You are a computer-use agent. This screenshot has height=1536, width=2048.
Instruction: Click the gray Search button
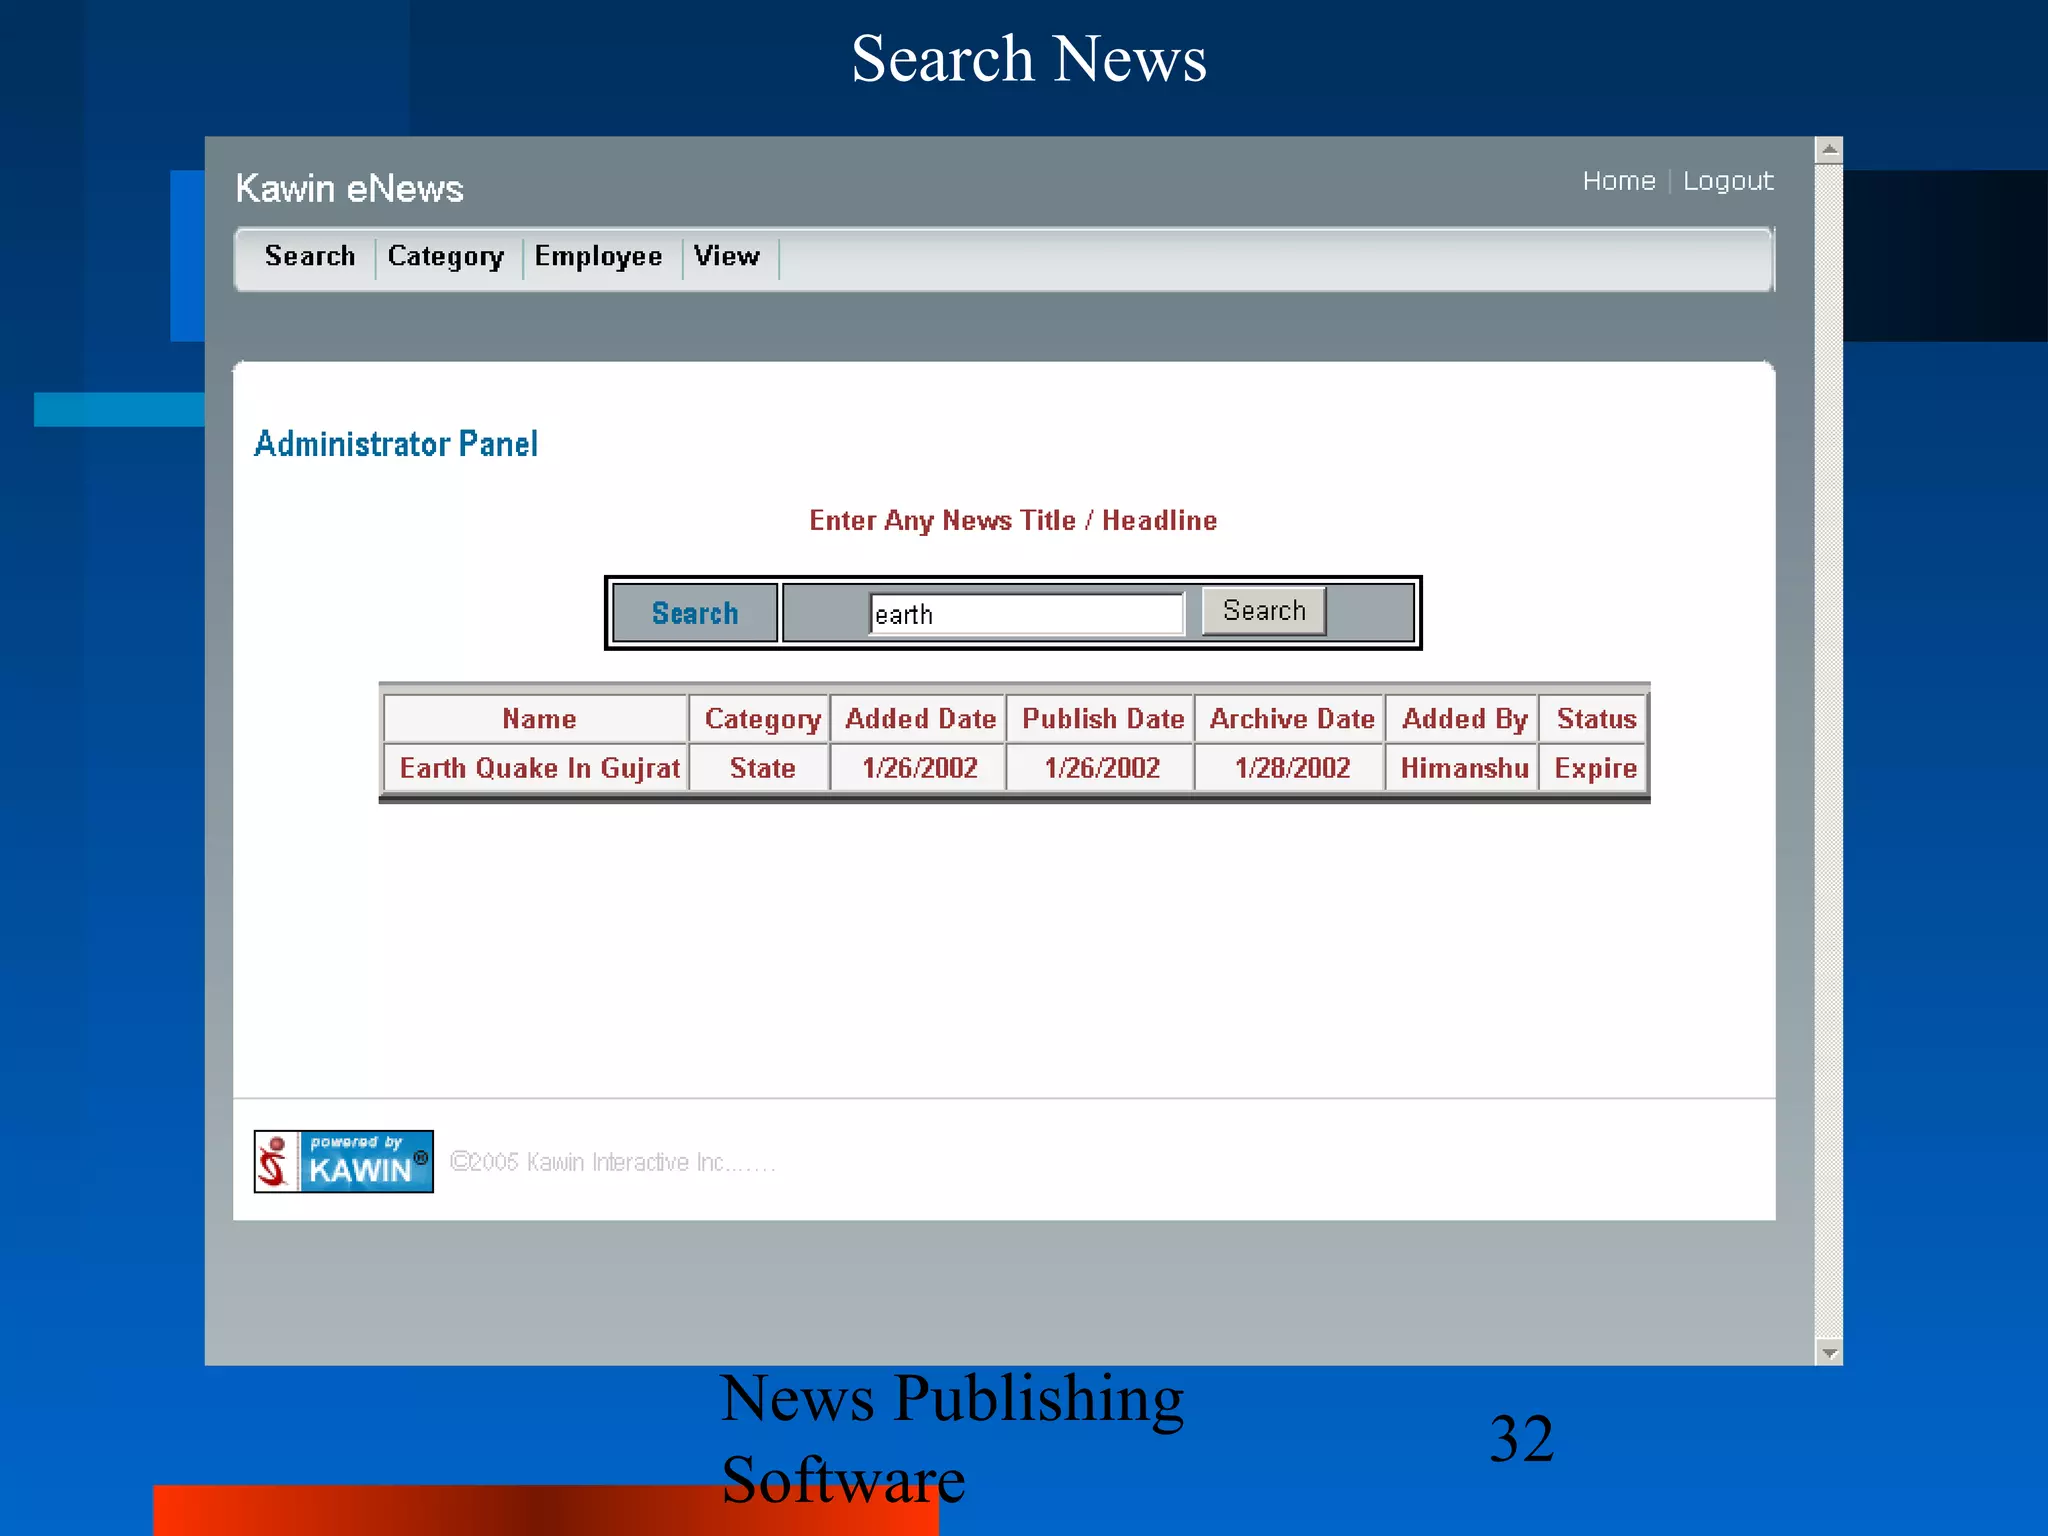[1264, 611]
